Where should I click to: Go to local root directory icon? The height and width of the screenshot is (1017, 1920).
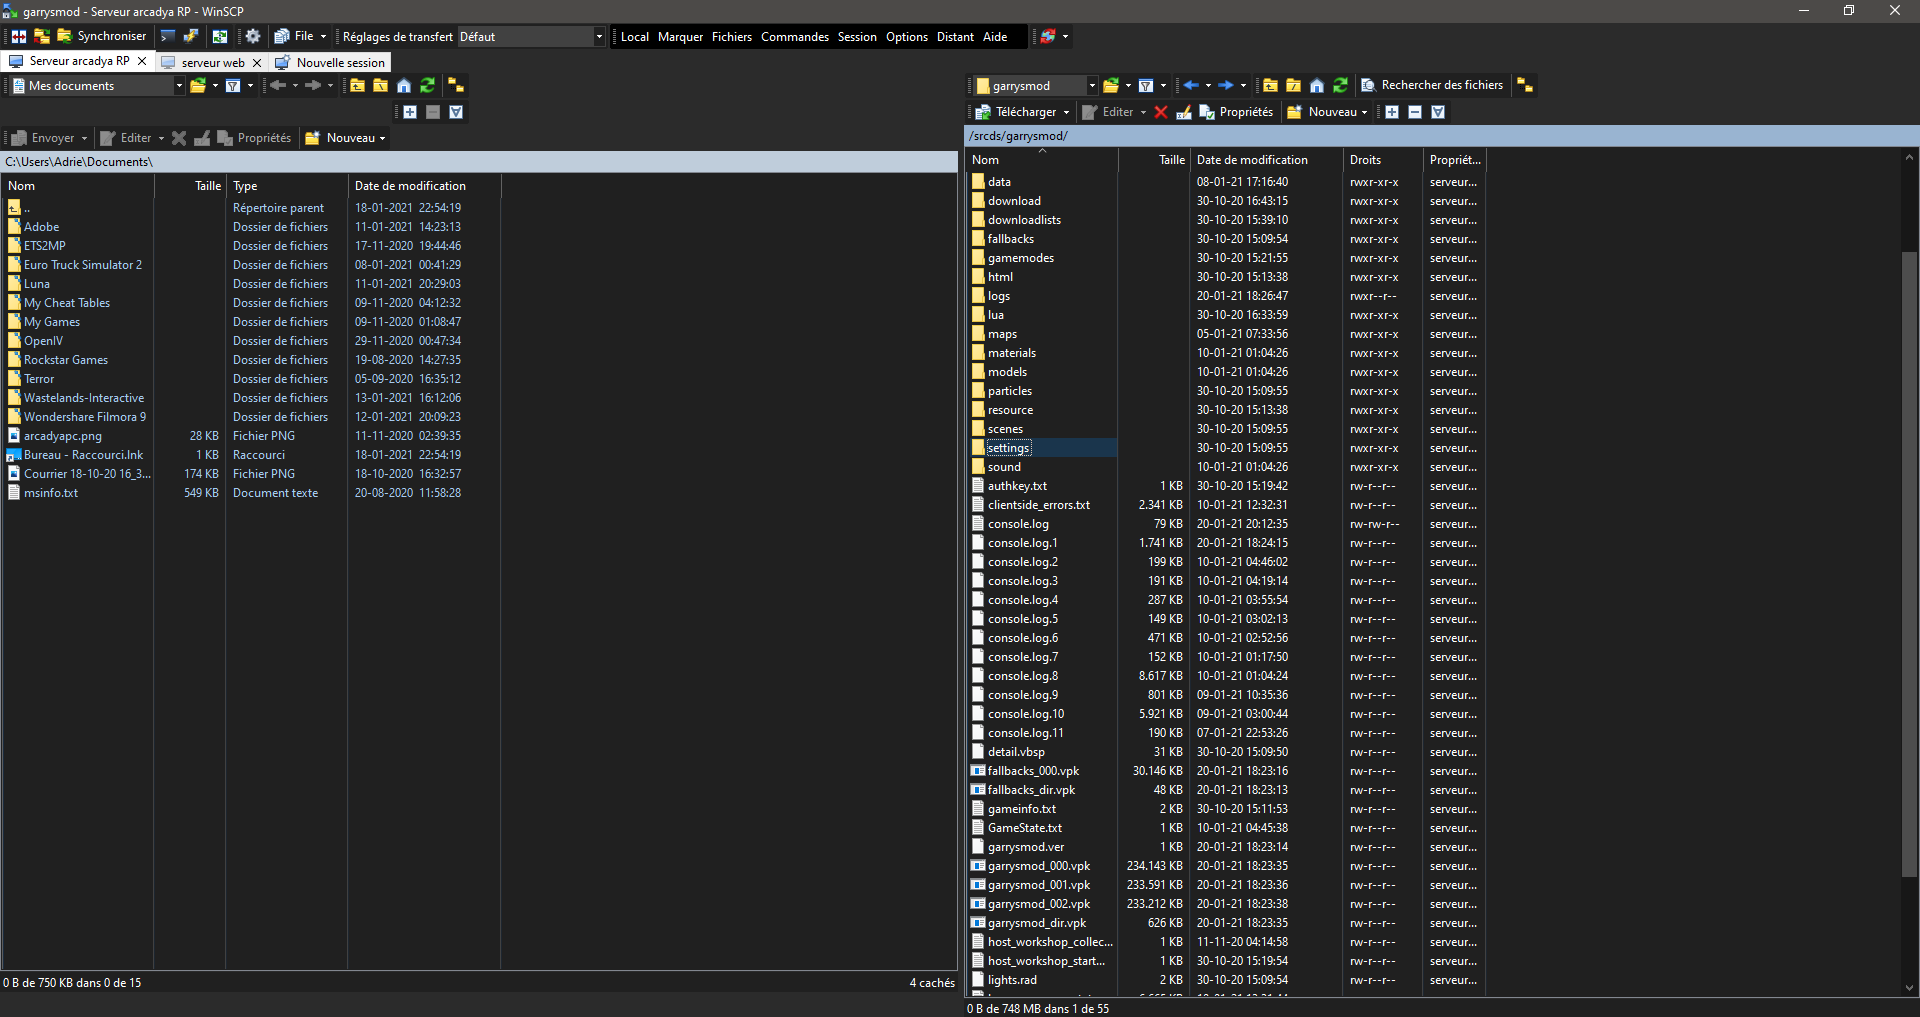coord(380,86)
